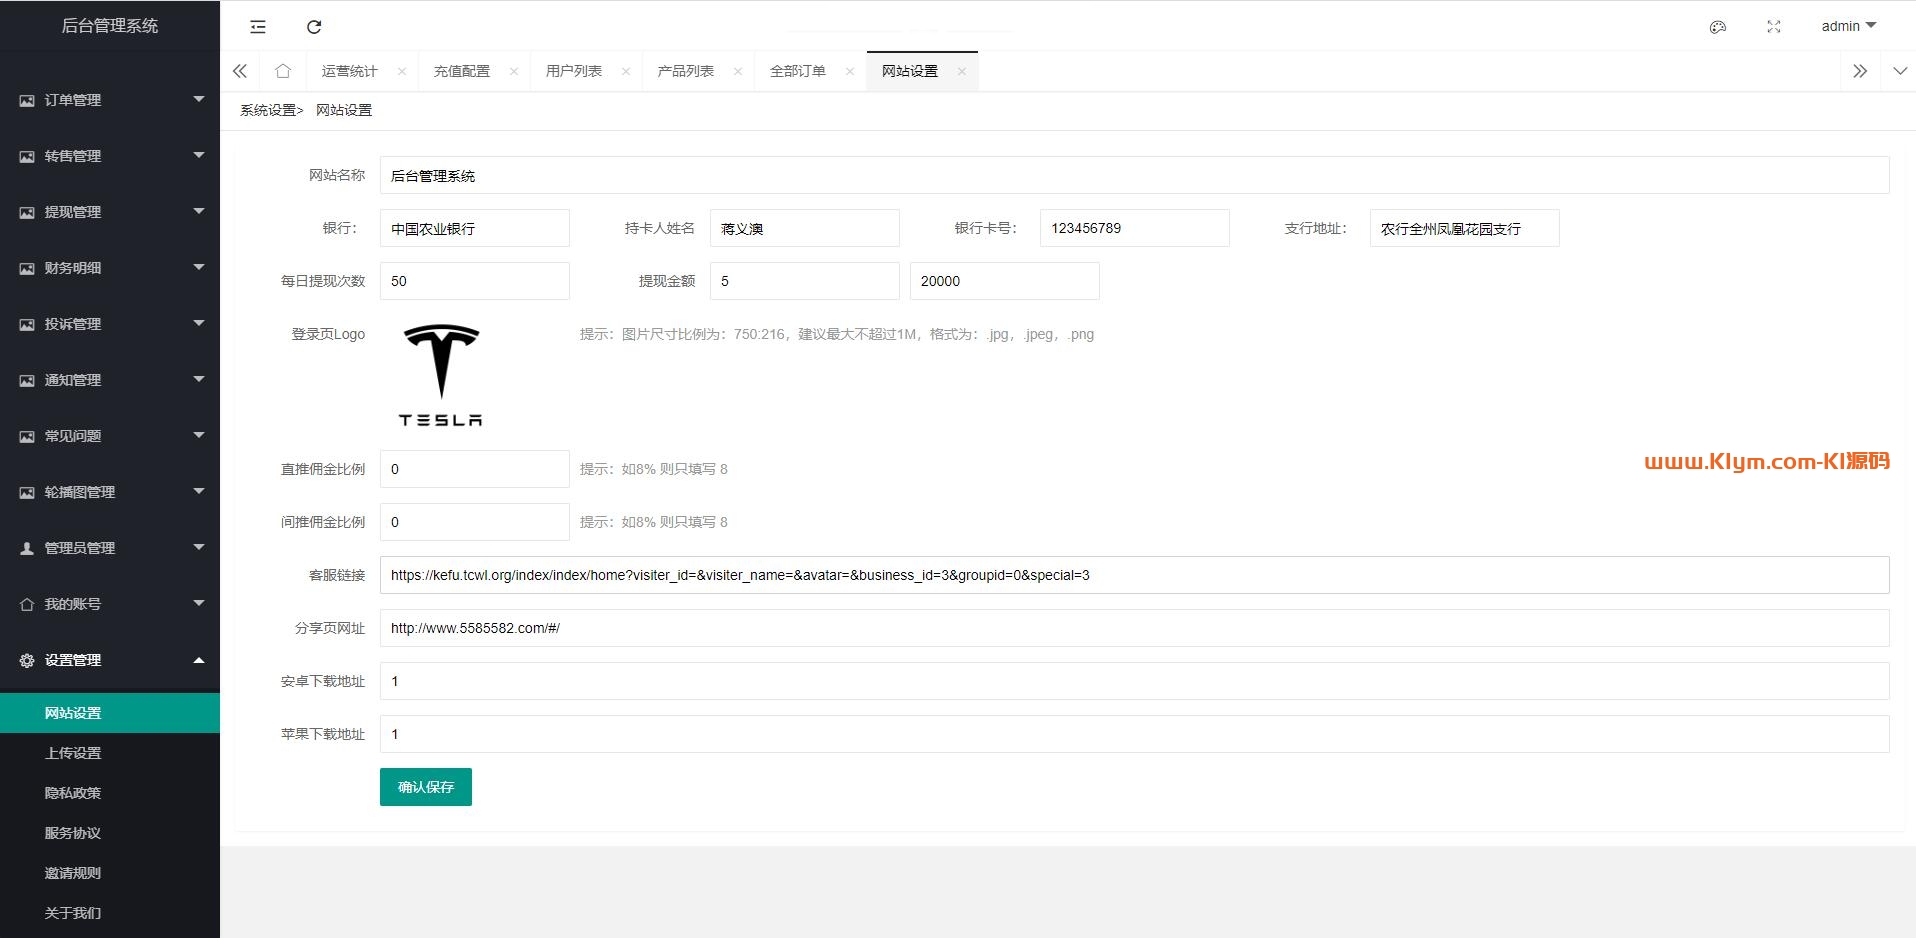Switch to the 产品列表 tab
1916x938 pixels.
point(685,71)
